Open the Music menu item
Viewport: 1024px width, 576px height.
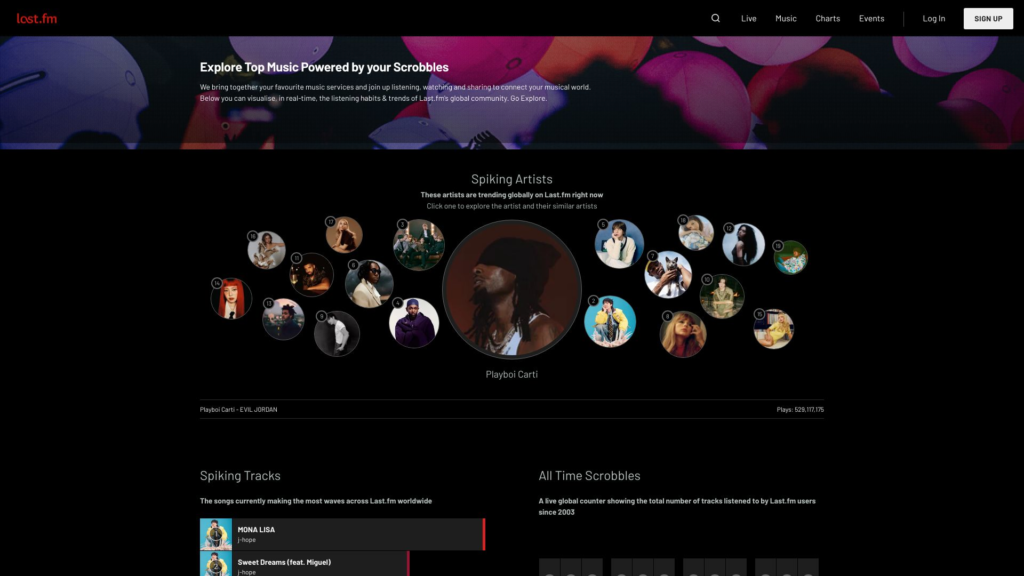[x=786, y=18]
